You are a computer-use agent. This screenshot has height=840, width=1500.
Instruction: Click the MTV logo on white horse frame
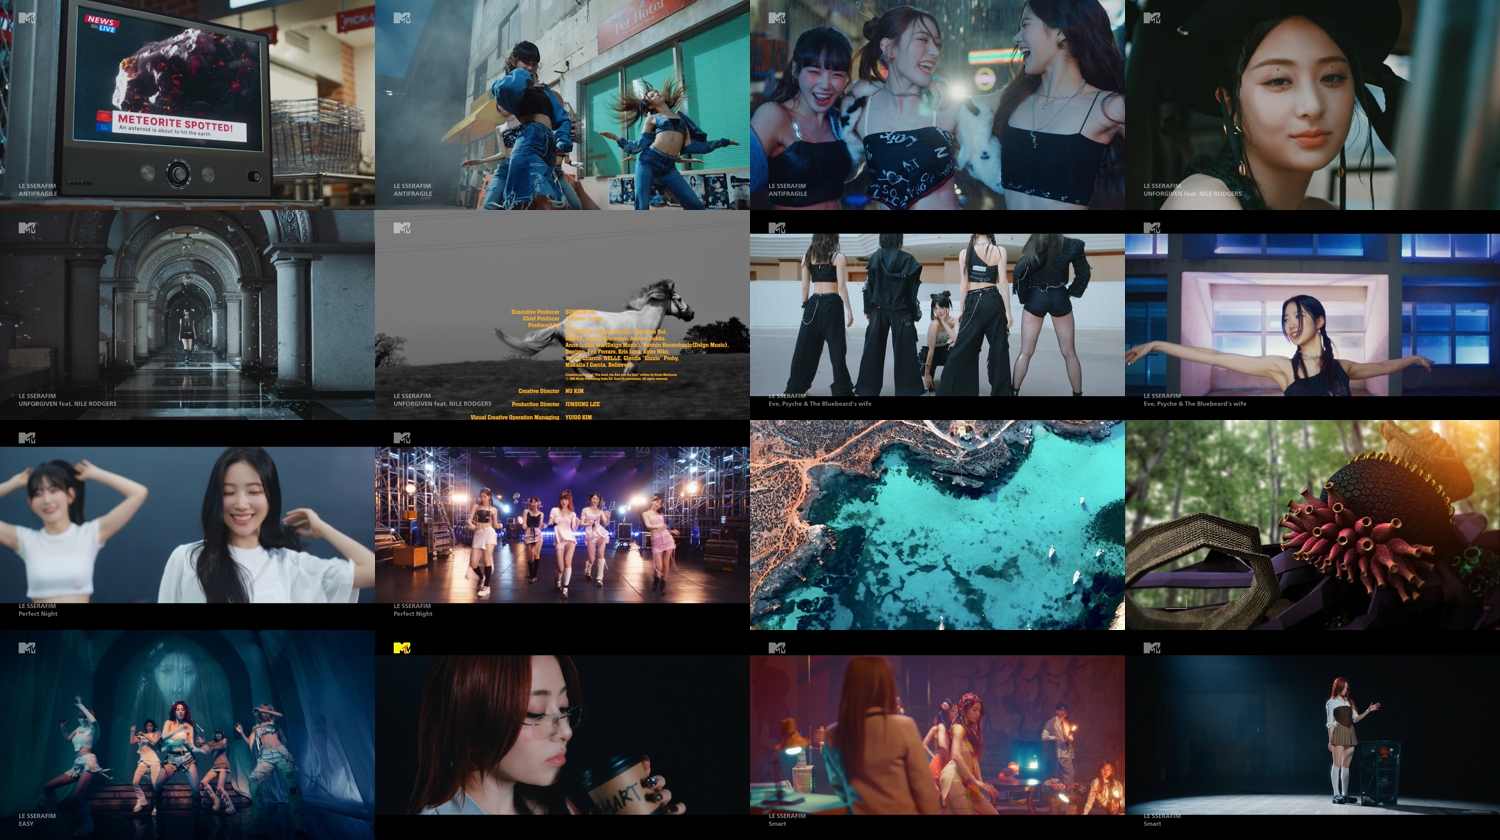(402, 228)
